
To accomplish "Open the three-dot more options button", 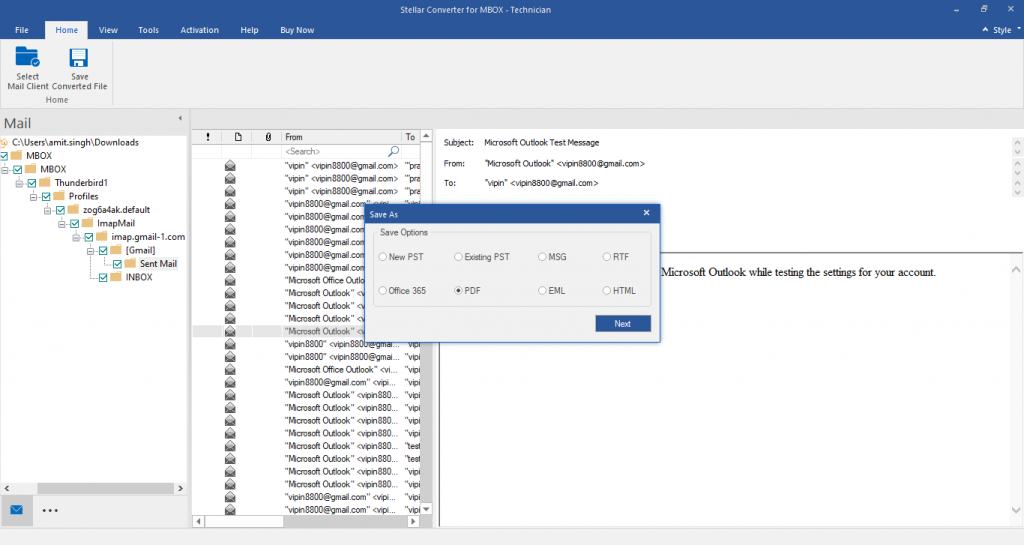I will (50, 510).
